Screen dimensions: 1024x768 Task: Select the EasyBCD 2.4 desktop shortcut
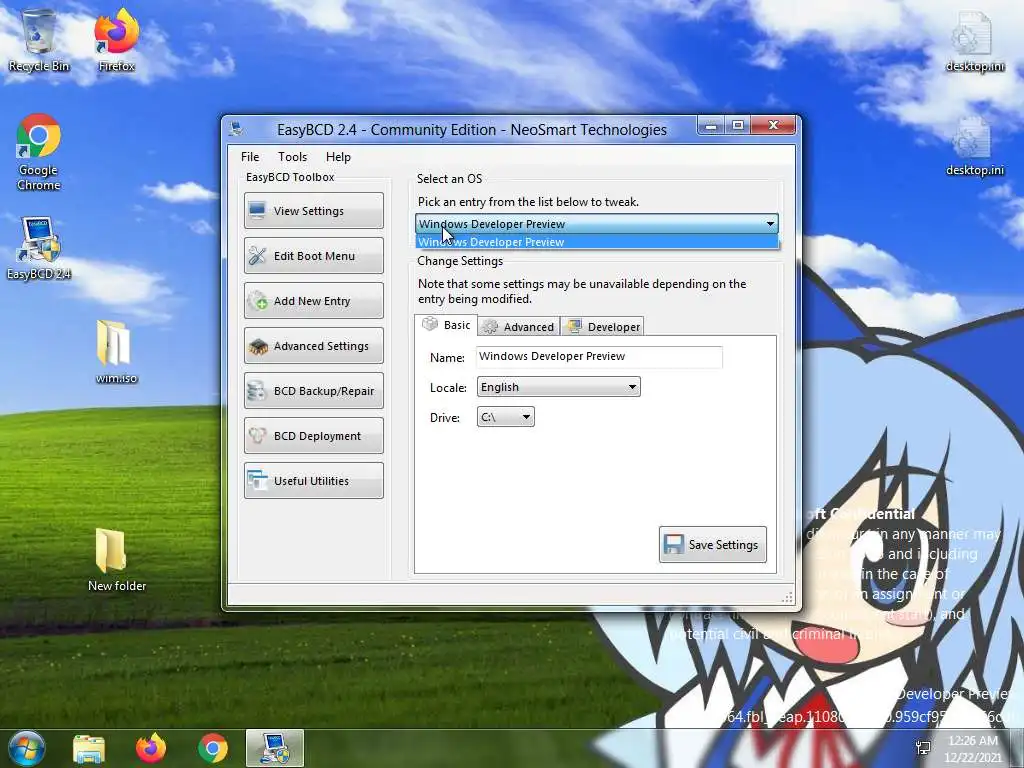point(39,248)
